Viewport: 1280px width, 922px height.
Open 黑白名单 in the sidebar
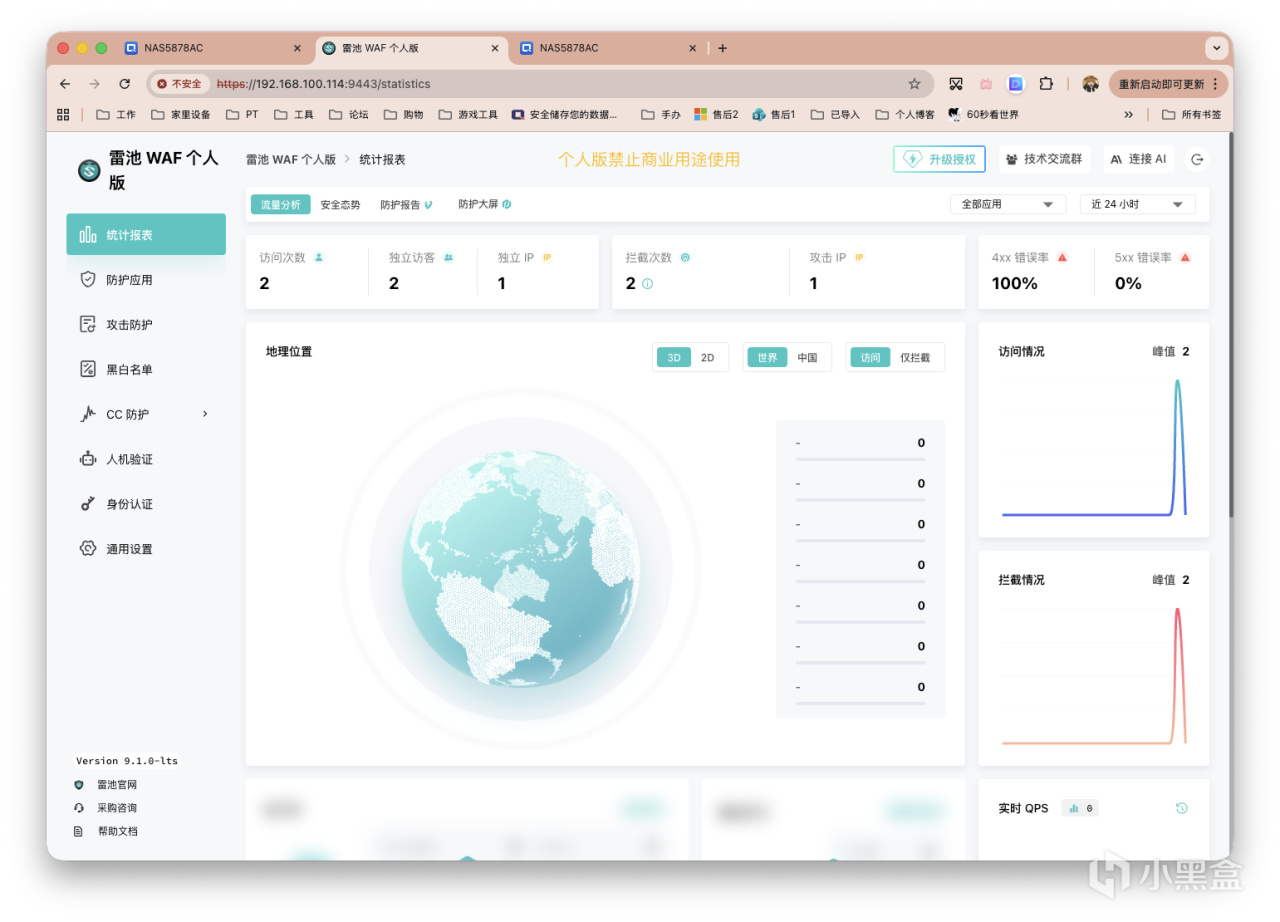pyautogui.click(x=146, y=370)
